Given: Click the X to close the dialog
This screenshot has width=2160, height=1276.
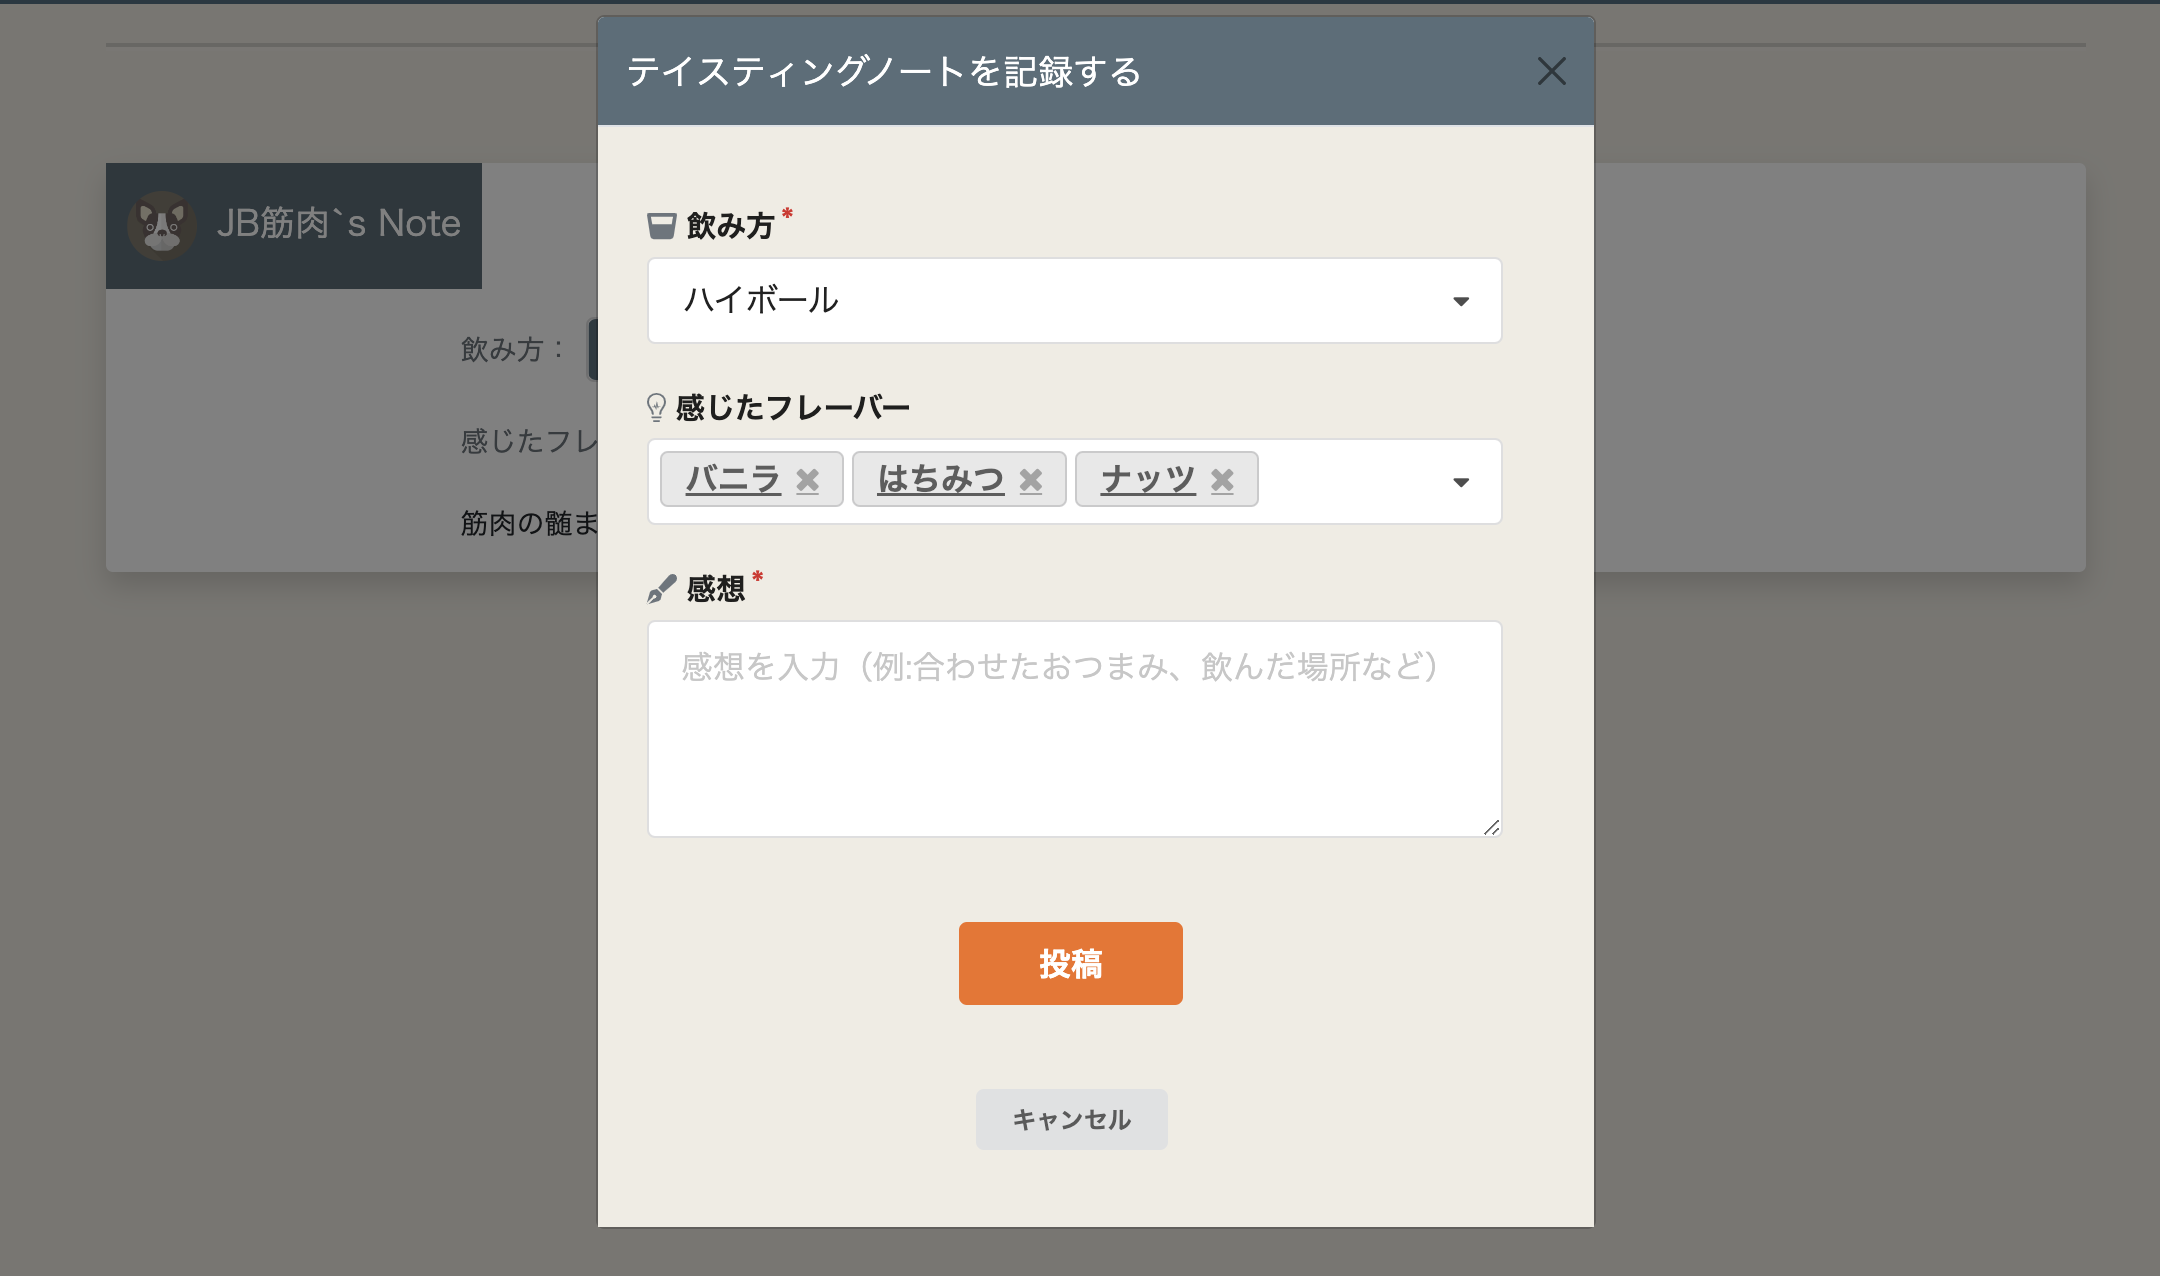Looking at the screenshot, I should click(1551, 71).
